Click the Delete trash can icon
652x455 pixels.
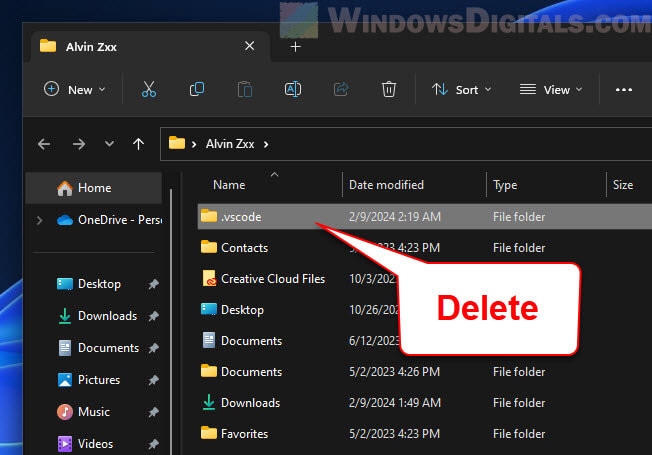[x=389, y=89]
